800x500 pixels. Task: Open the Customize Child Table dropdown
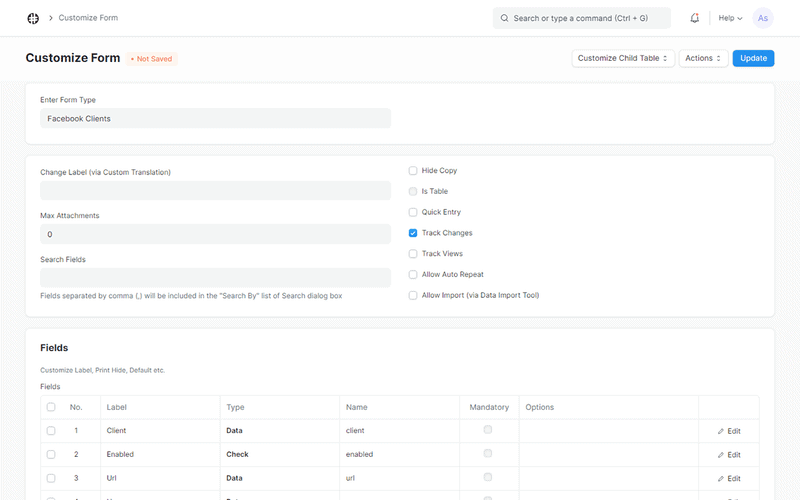(623, 58)
